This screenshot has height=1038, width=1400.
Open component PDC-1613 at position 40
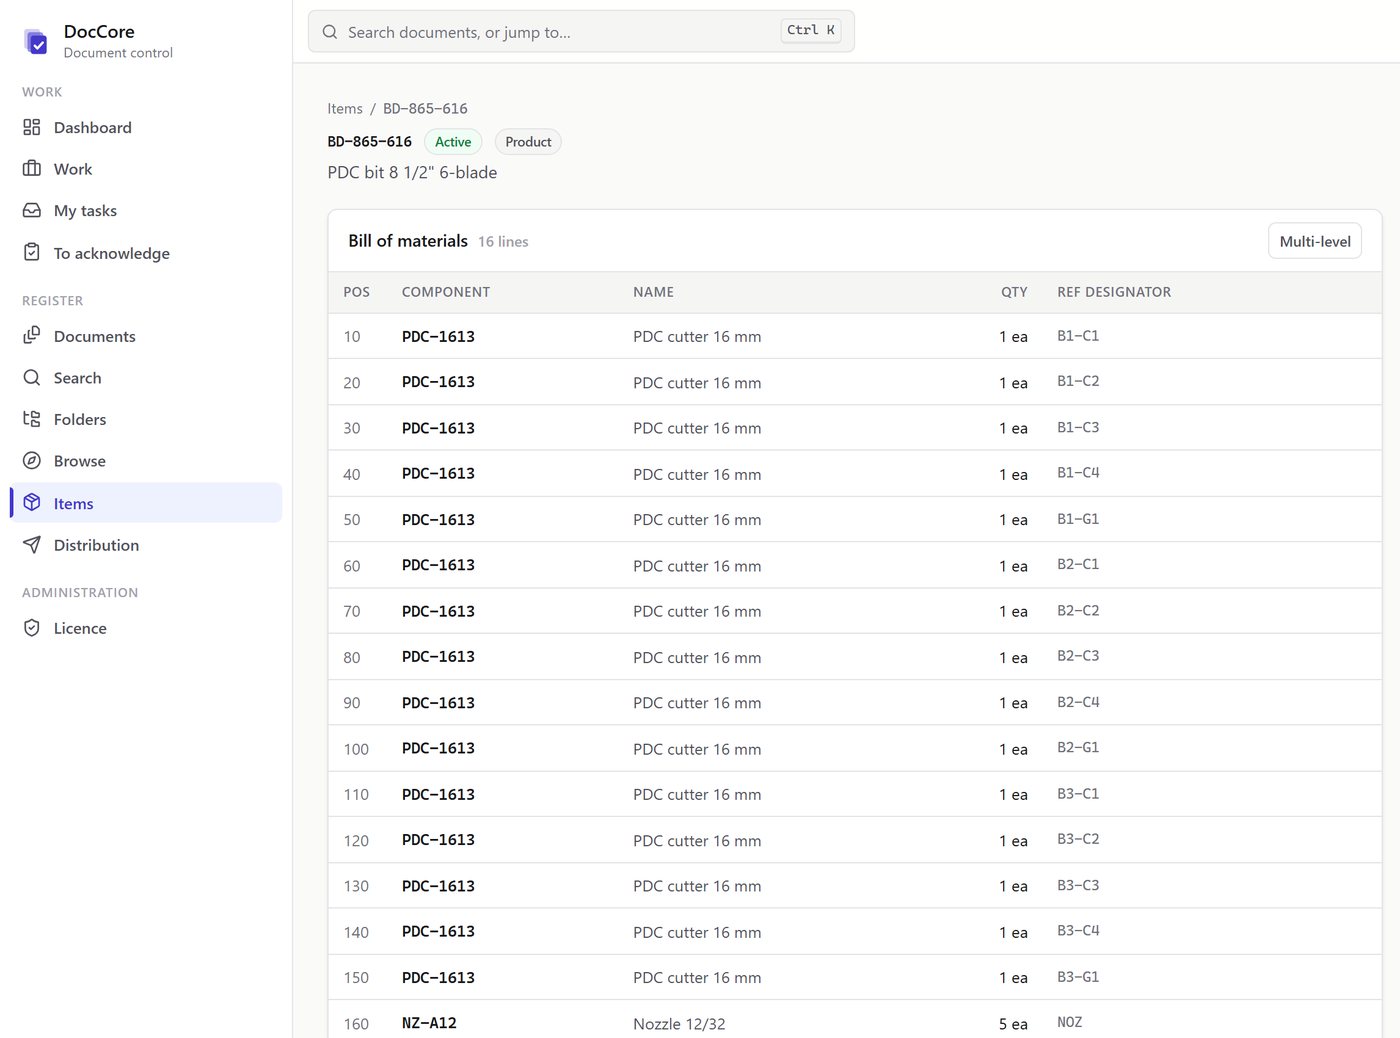click(438, 473)
